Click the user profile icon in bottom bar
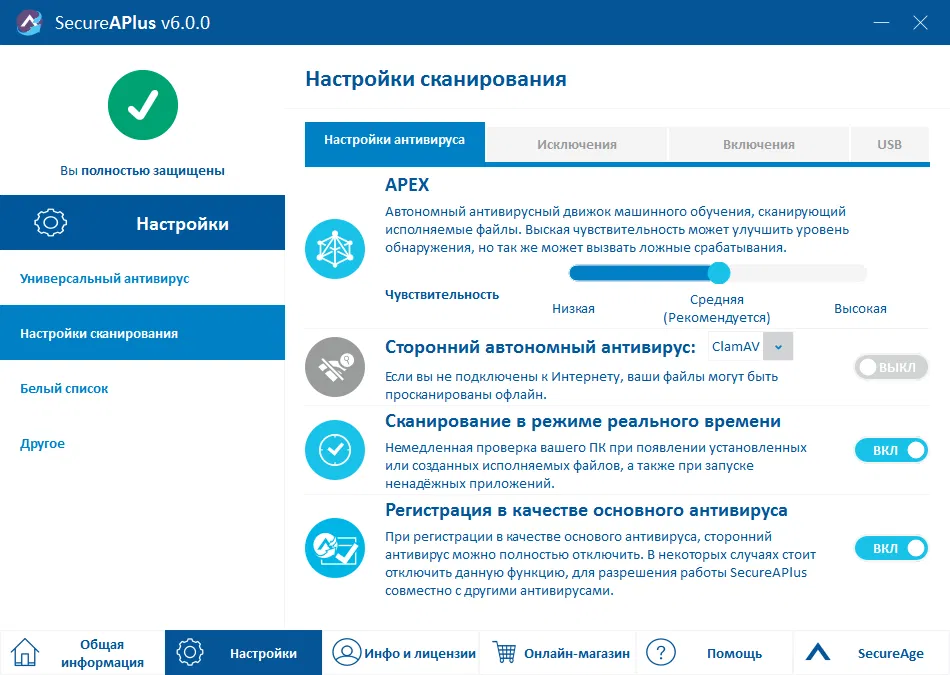Screen dimensions: 950x675 tap(347, 653)
